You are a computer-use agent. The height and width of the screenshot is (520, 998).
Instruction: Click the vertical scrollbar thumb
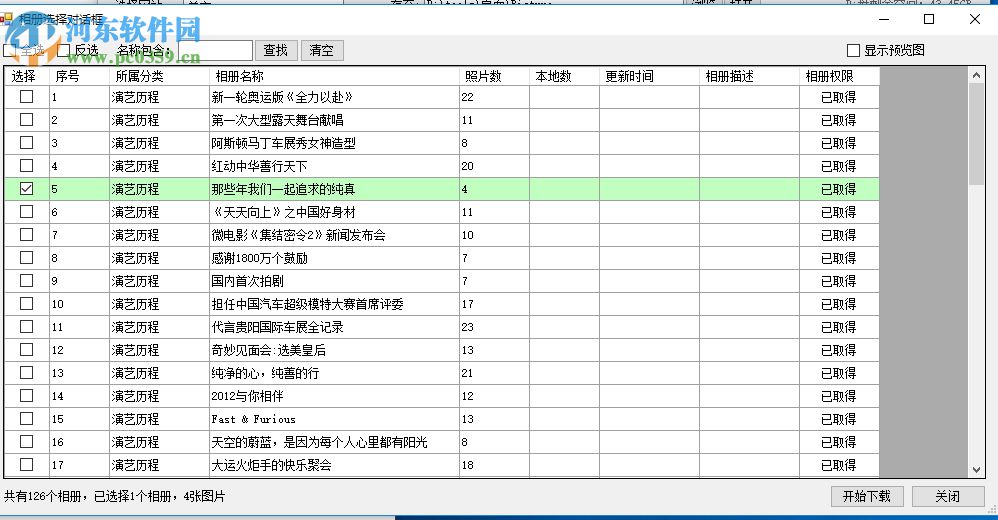[x=976, y=134]
